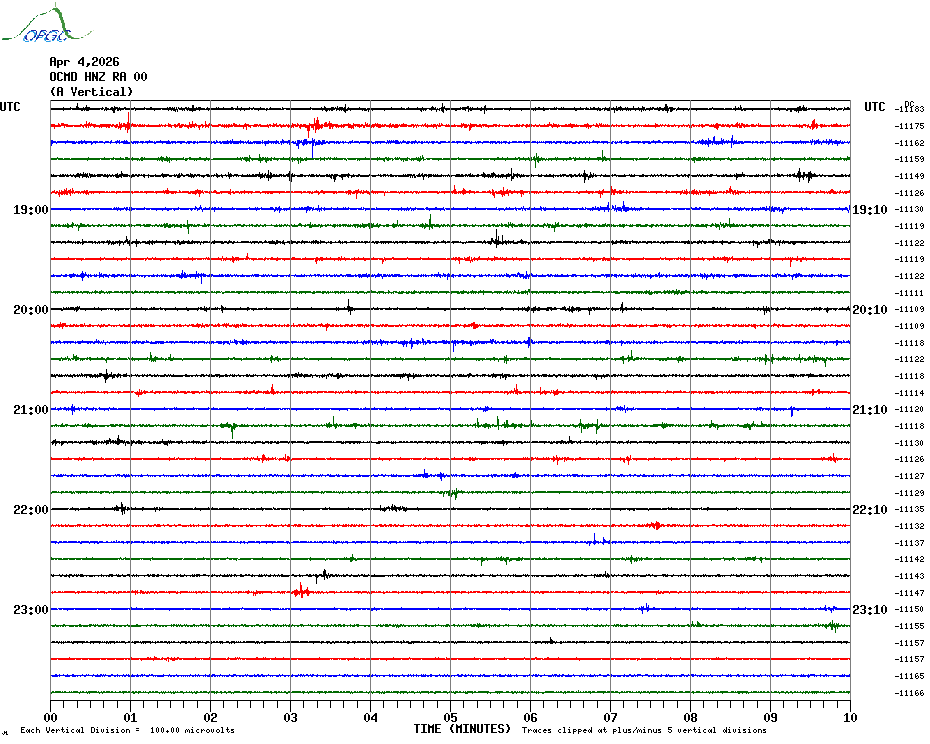The height and width of the screenshot is (744, 930).
Task: Click the DC offset value -11147
Action: (x=910, y=593)
